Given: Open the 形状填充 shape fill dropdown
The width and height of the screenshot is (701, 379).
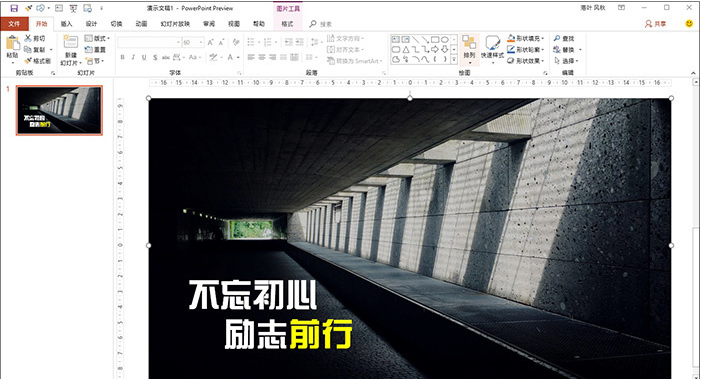Looking at the screenshot, I should click(526, 38).
